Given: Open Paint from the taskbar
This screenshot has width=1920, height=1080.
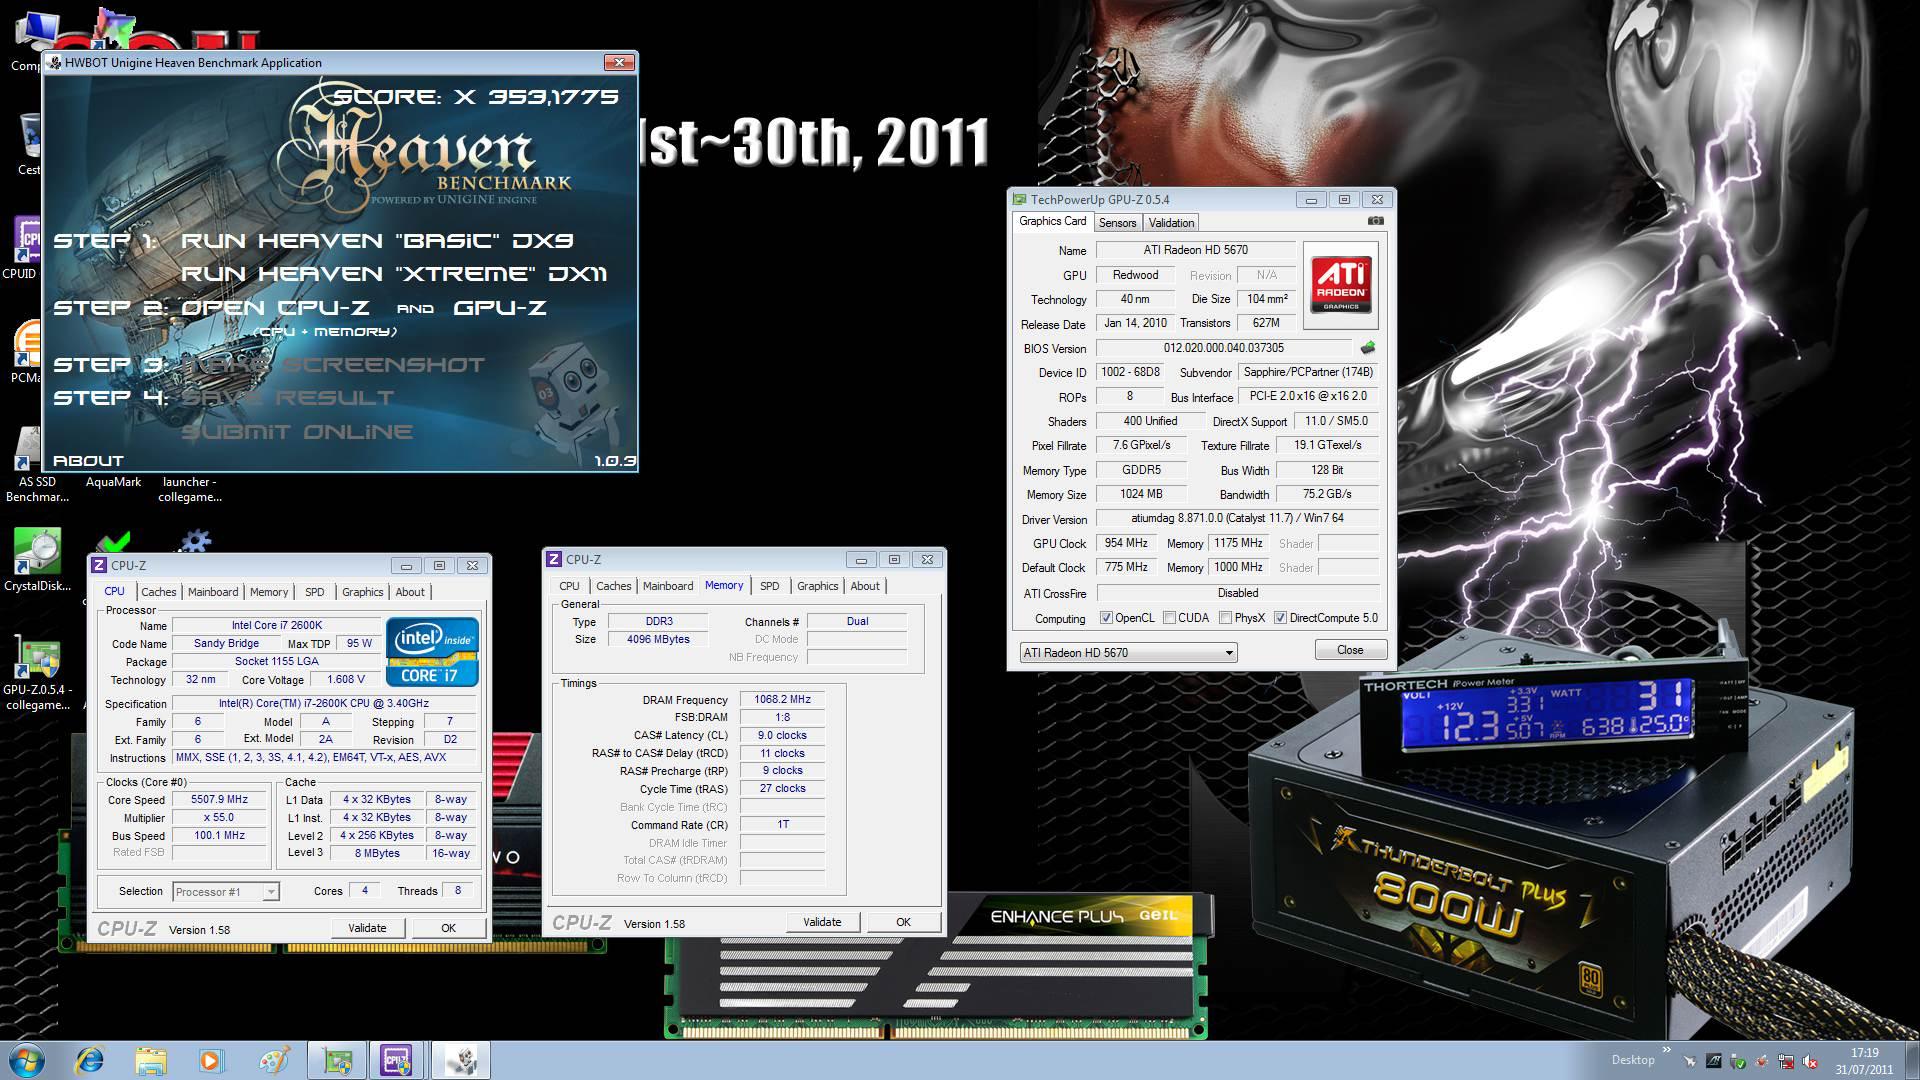Looking at the screenshot, I should [x=273, y=1060].
